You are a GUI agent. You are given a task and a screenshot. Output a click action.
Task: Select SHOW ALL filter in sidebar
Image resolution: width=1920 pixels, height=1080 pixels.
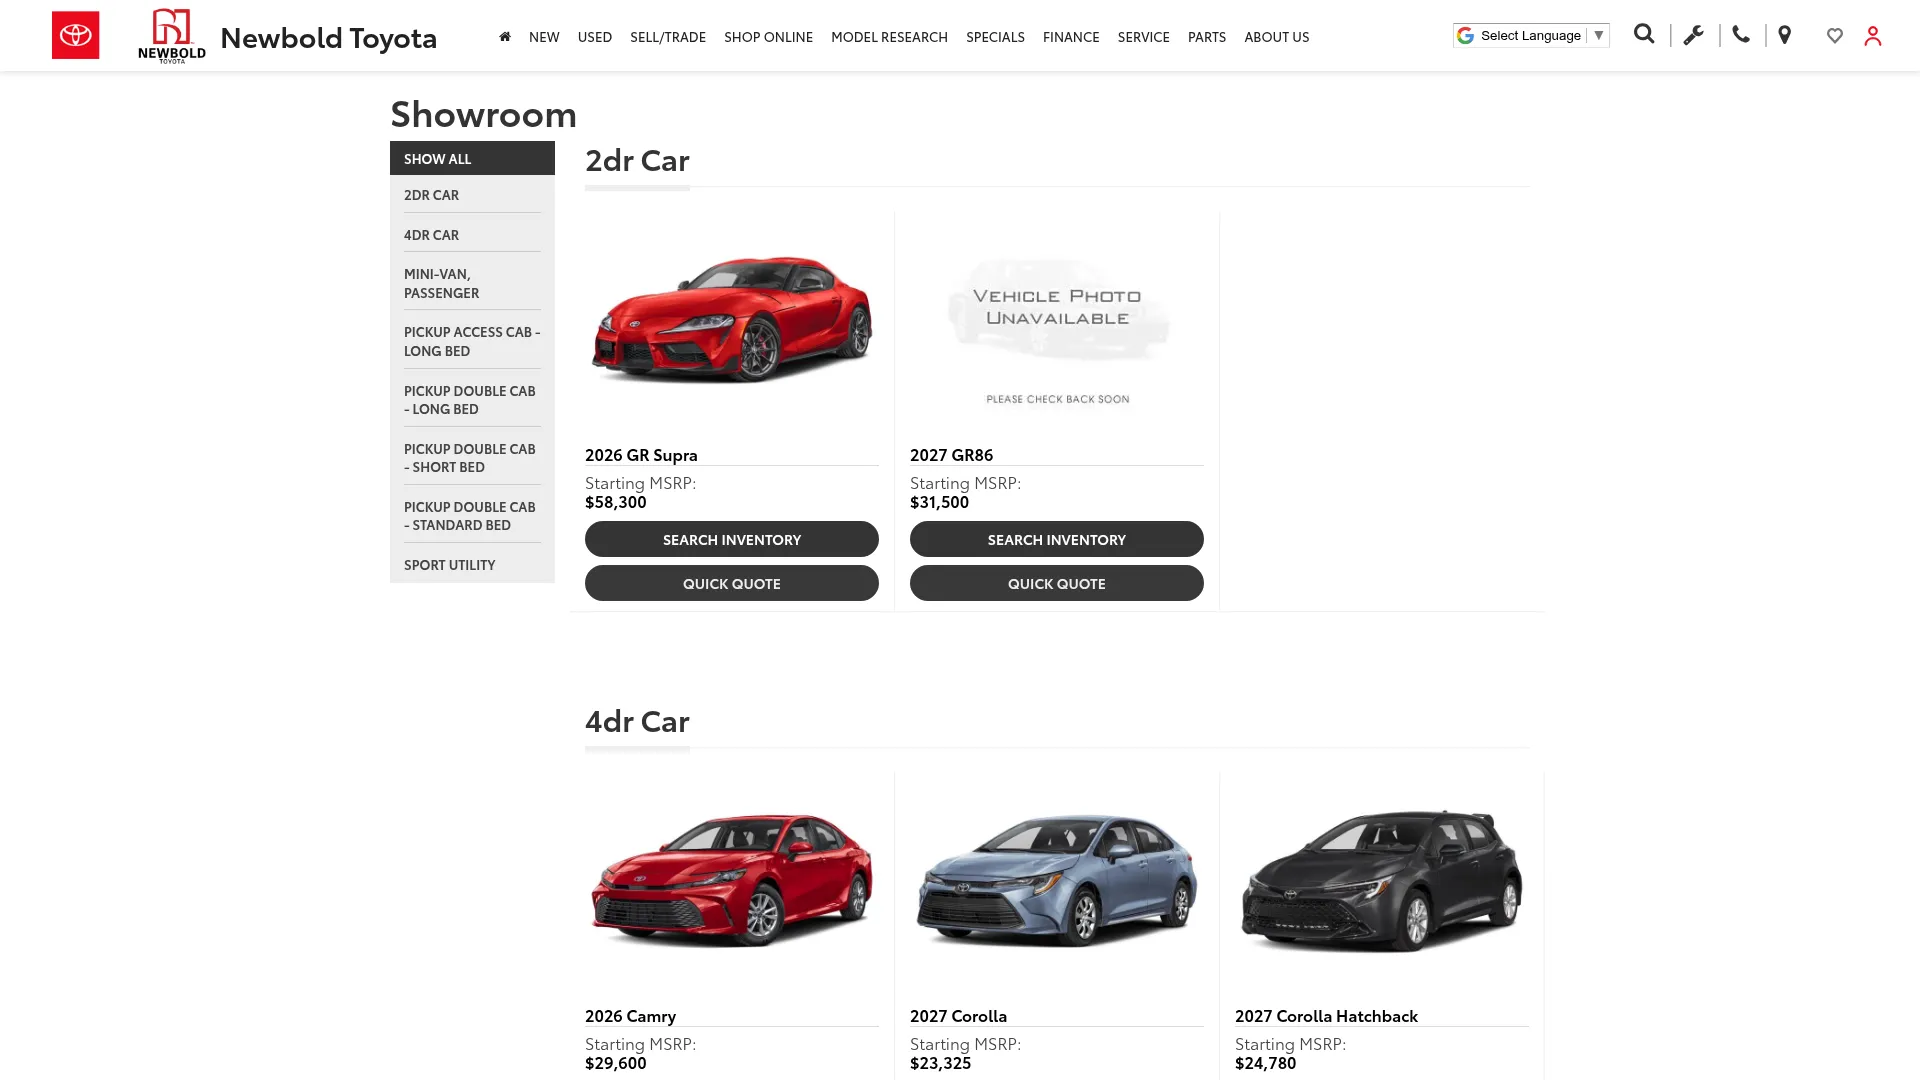point(472,158)
